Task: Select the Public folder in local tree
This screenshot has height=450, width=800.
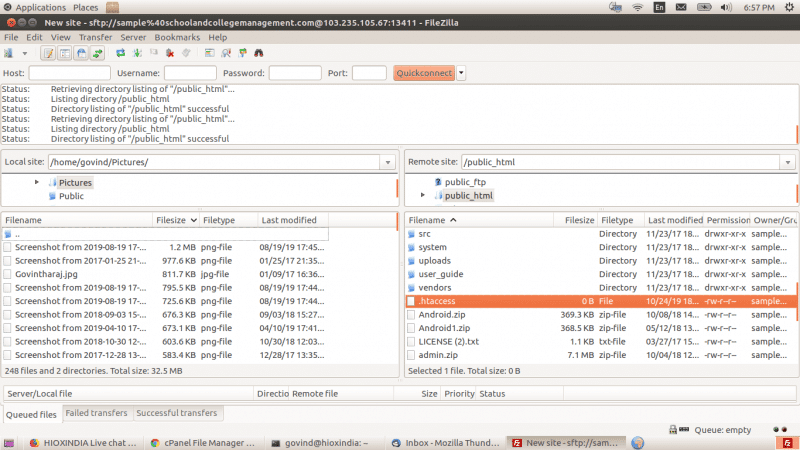Action: click(71, 196)
